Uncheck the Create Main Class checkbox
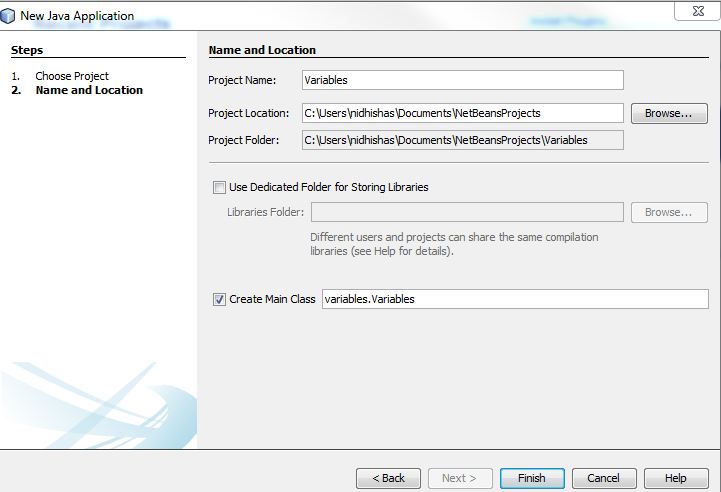721x492 pixels. click(x=219, y=299)
